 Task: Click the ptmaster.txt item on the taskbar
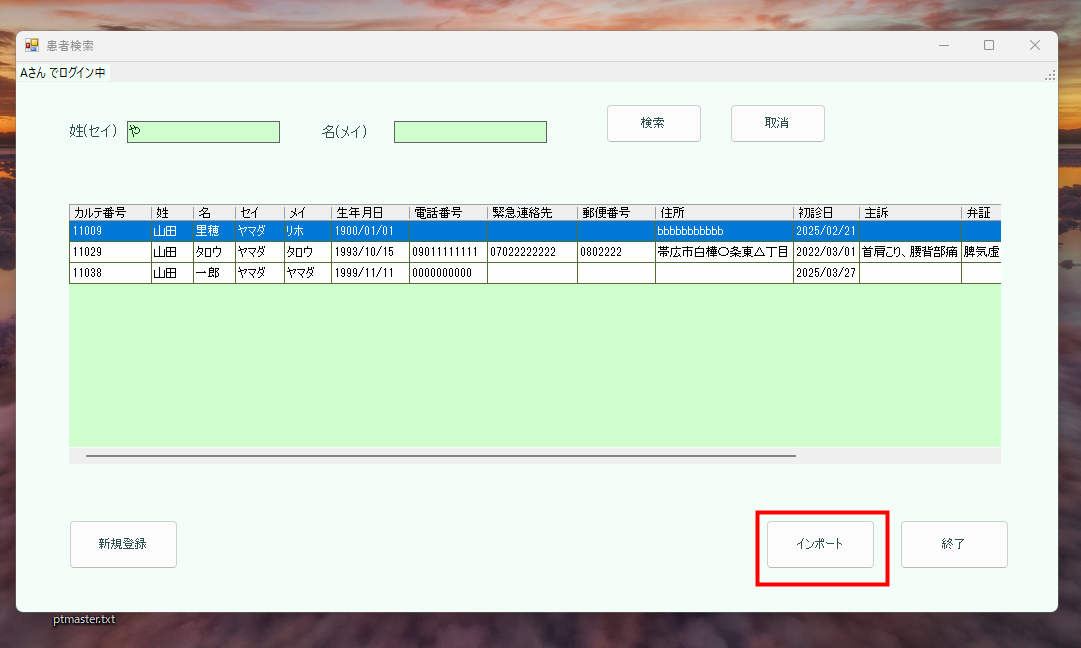85,619
